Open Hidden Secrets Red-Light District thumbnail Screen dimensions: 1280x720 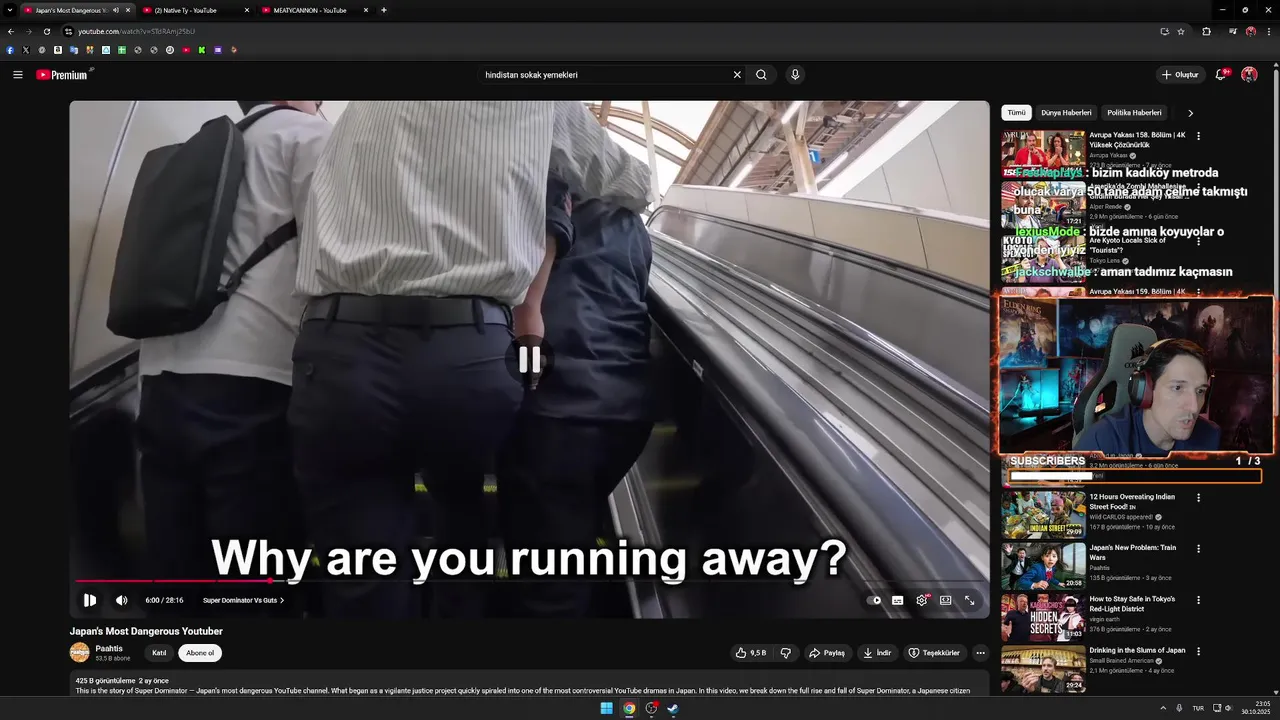(1043, 617)
